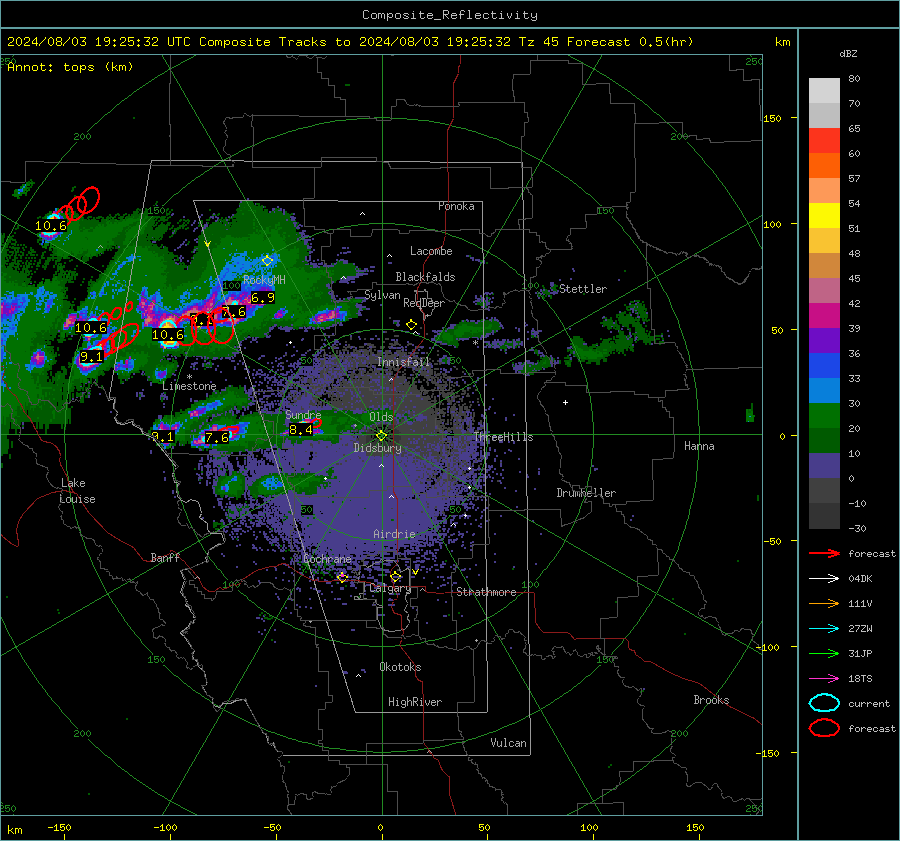Pick the red 60-65 dBZ color swatch

(824, 141)
